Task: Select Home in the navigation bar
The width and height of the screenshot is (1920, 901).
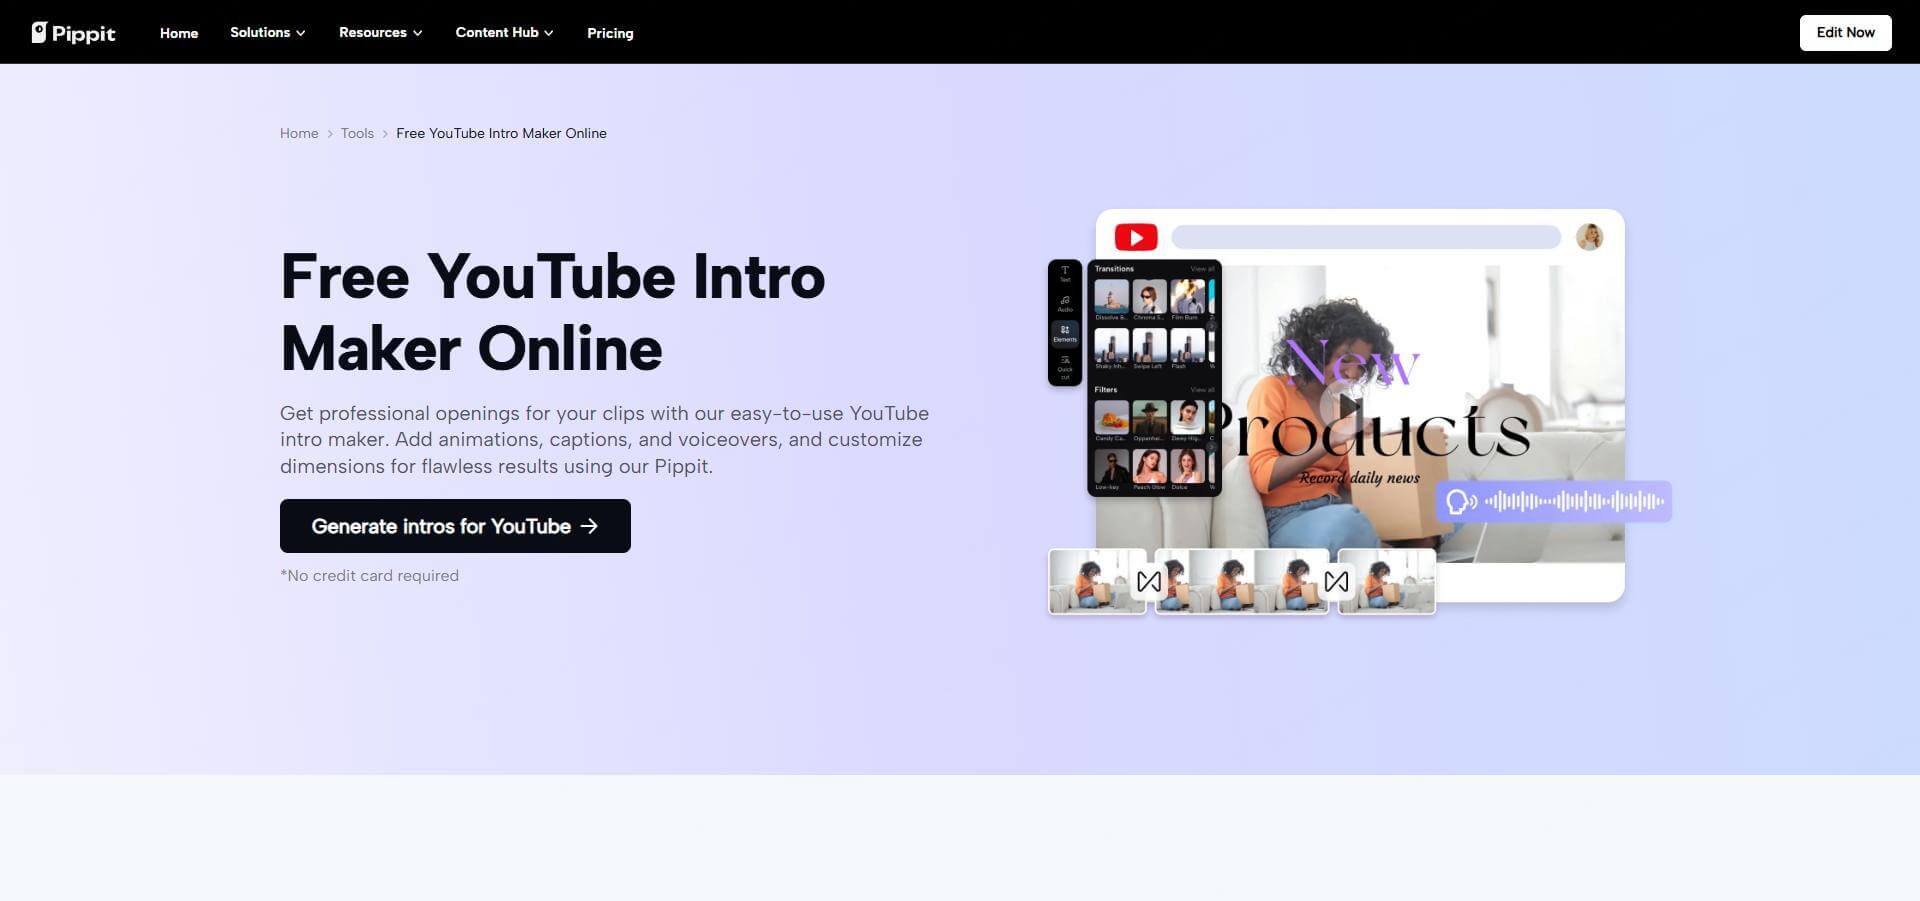Action: (x=178, y=32)
